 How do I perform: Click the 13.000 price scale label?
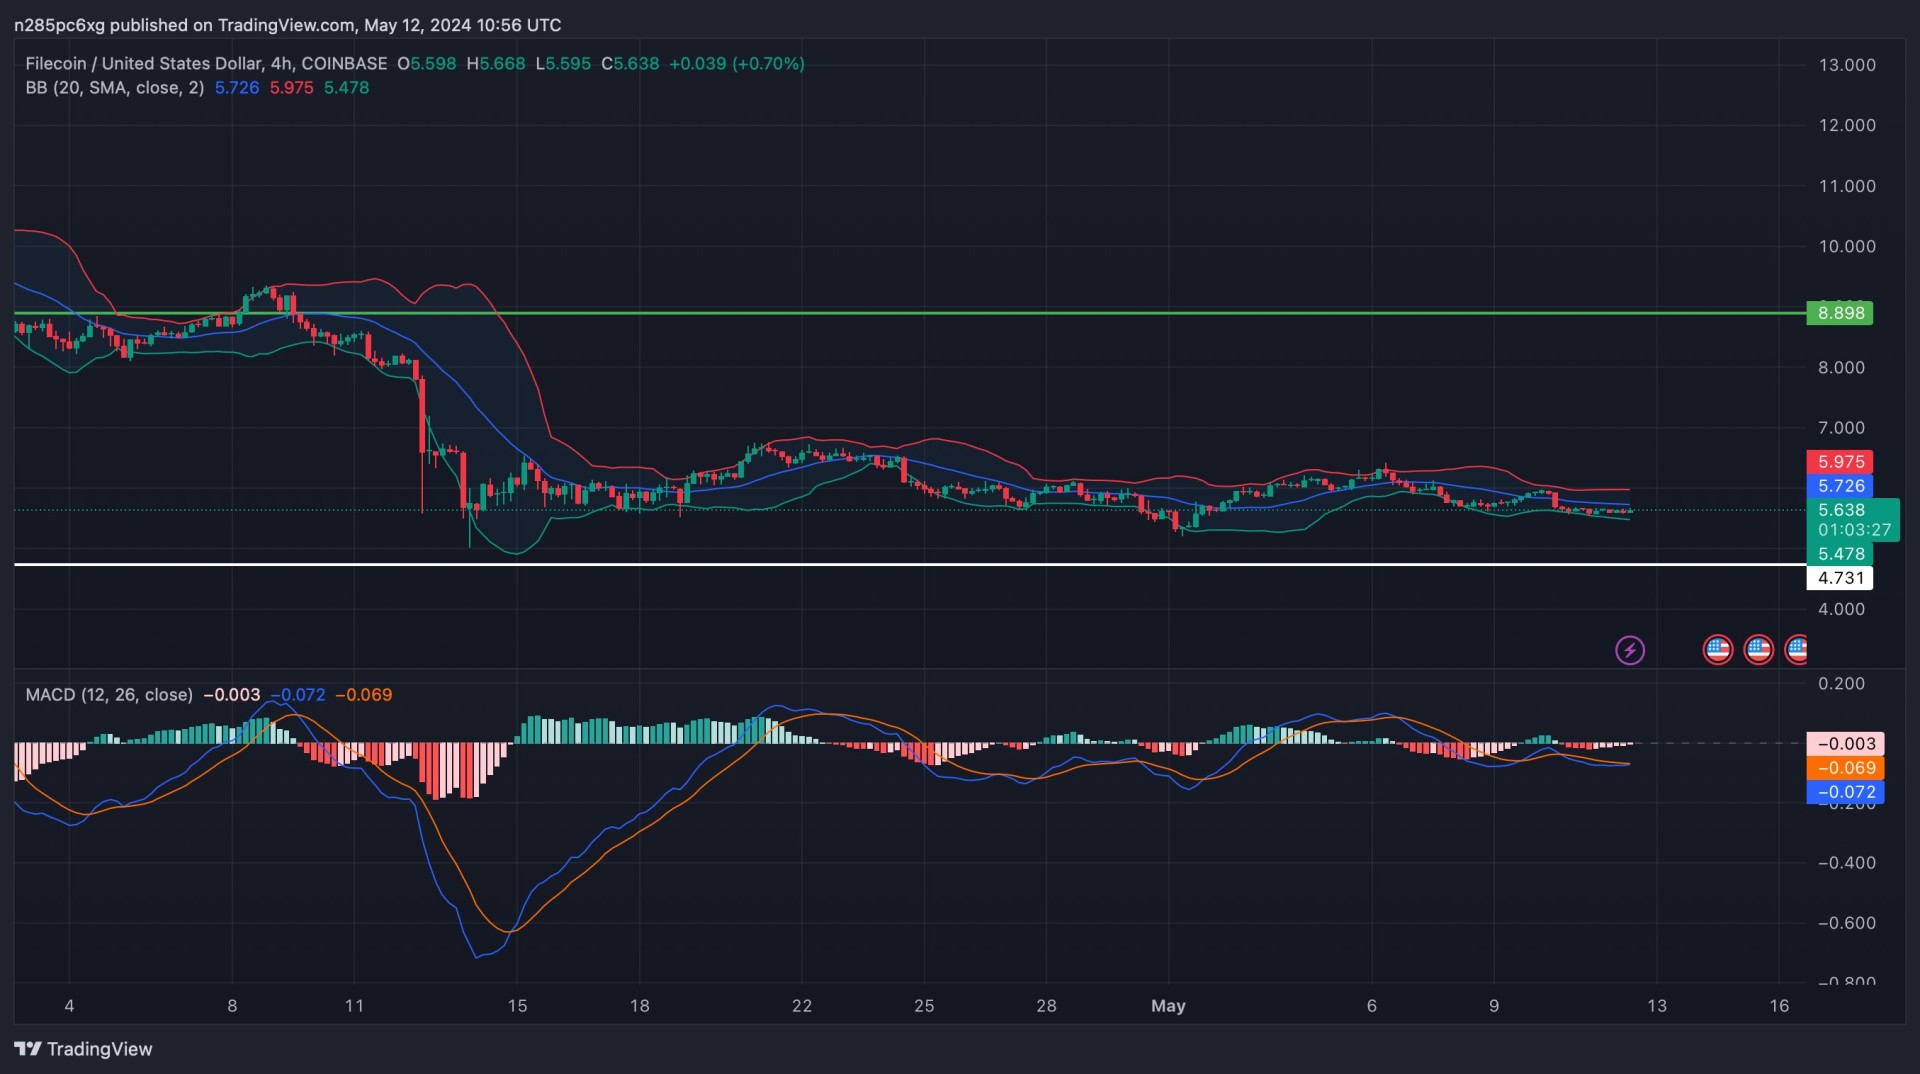[x=1846, y=65]
